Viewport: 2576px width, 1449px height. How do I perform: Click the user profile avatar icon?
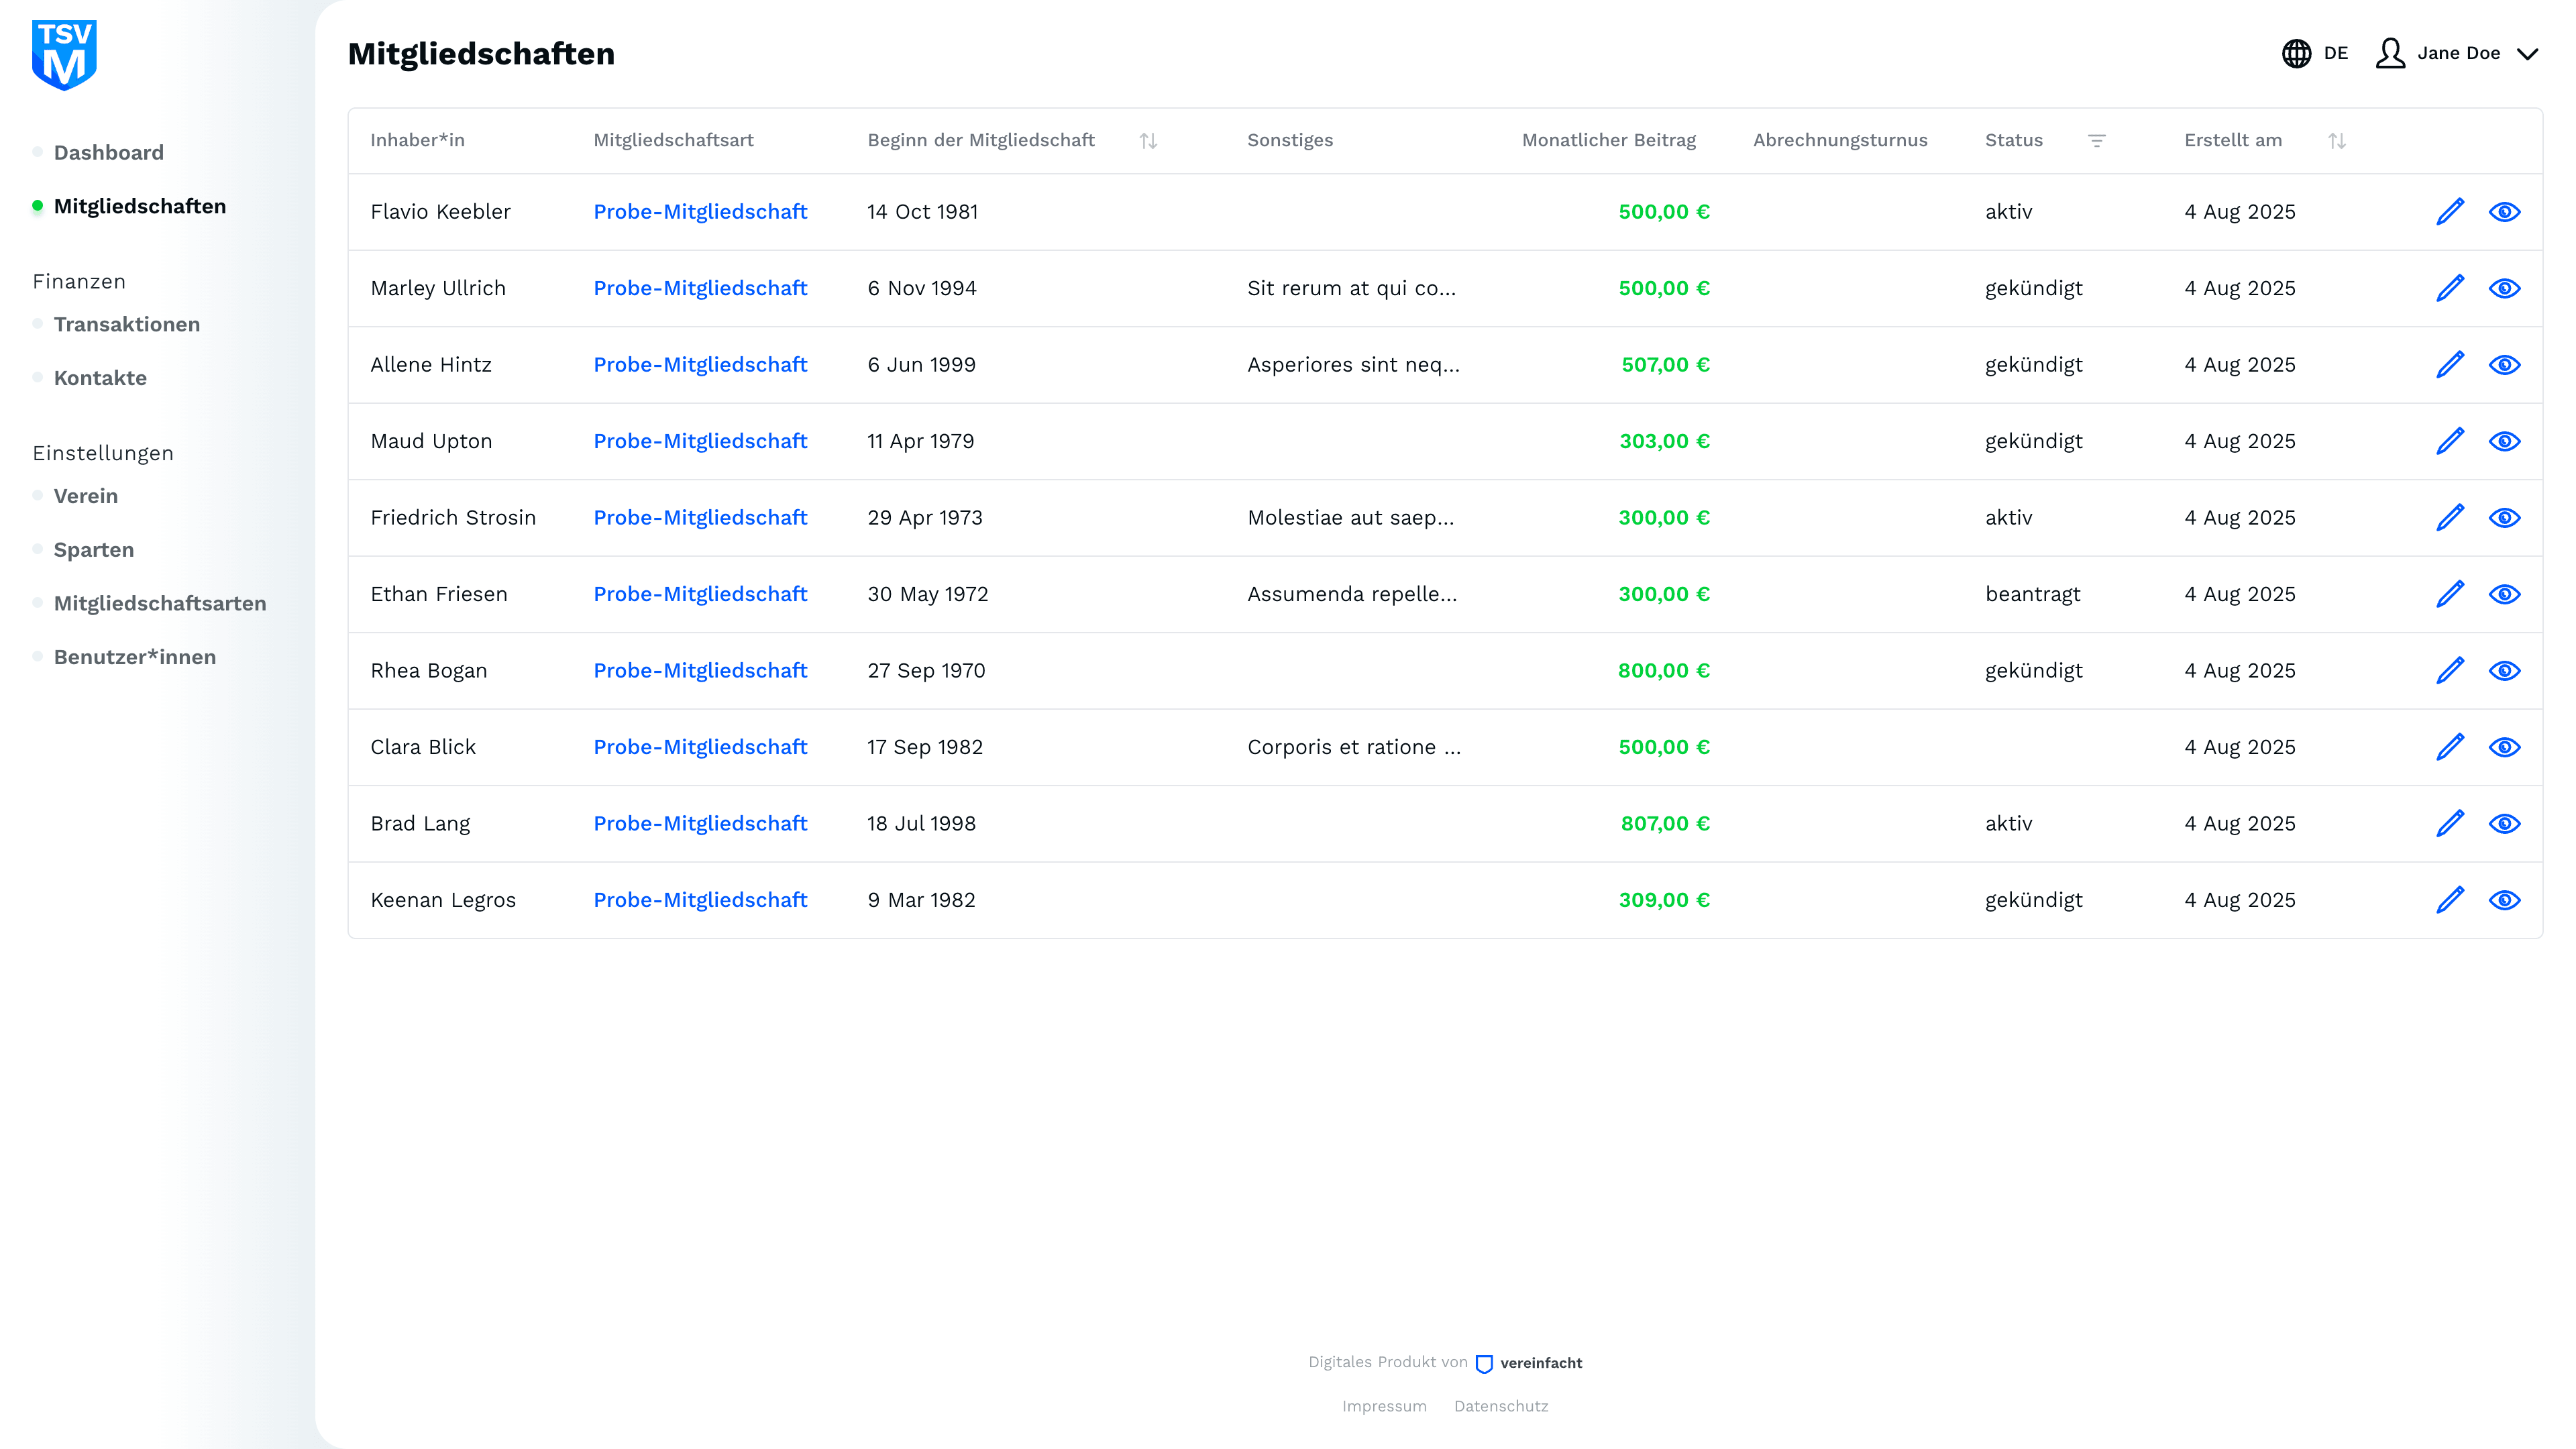point(2390,53)
